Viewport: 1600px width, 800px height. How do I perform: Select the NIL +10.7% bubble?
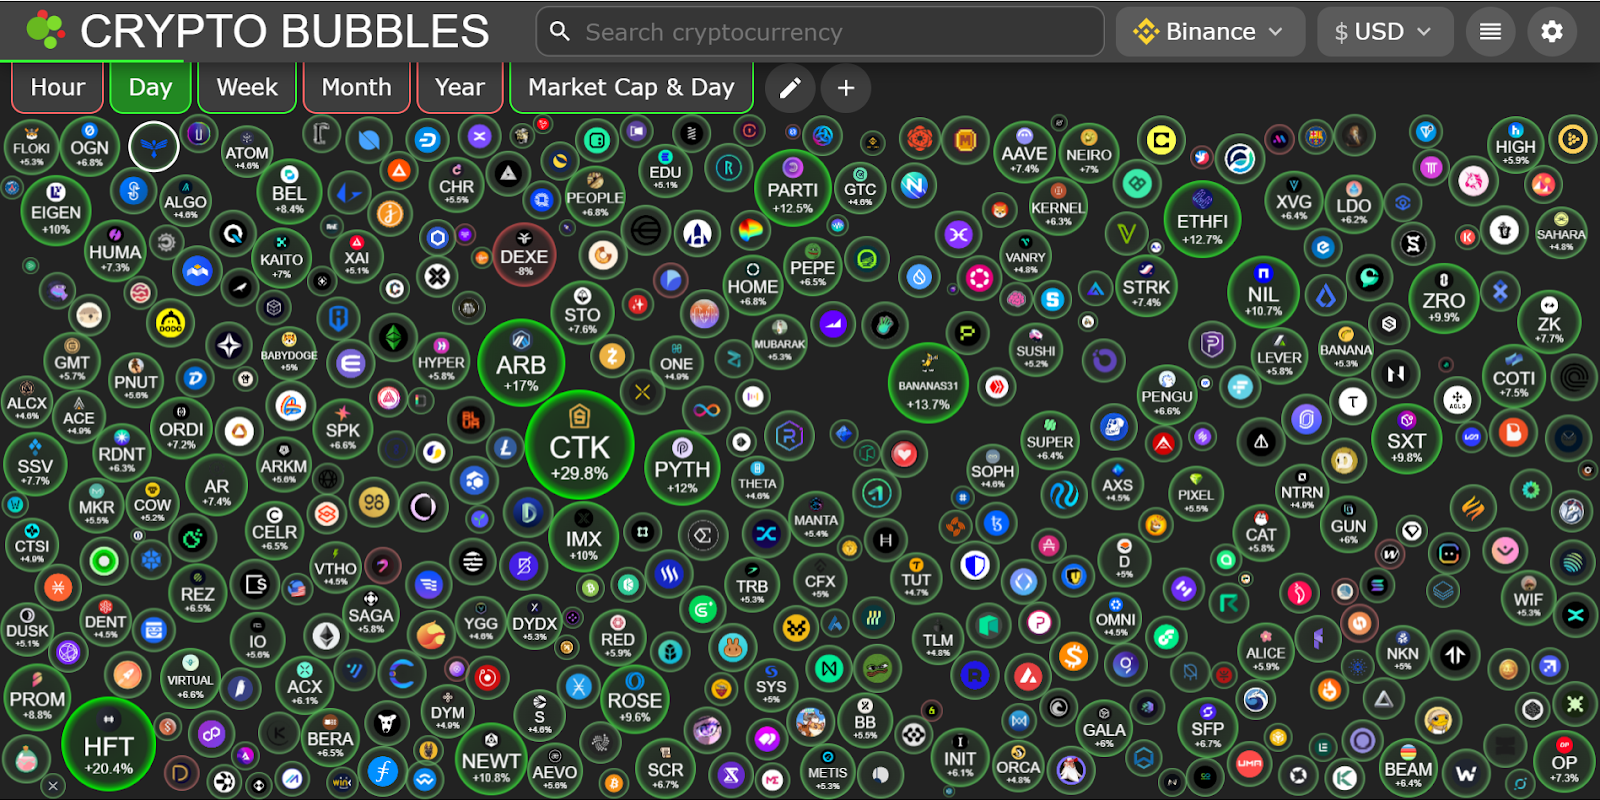click(1263, 292)
